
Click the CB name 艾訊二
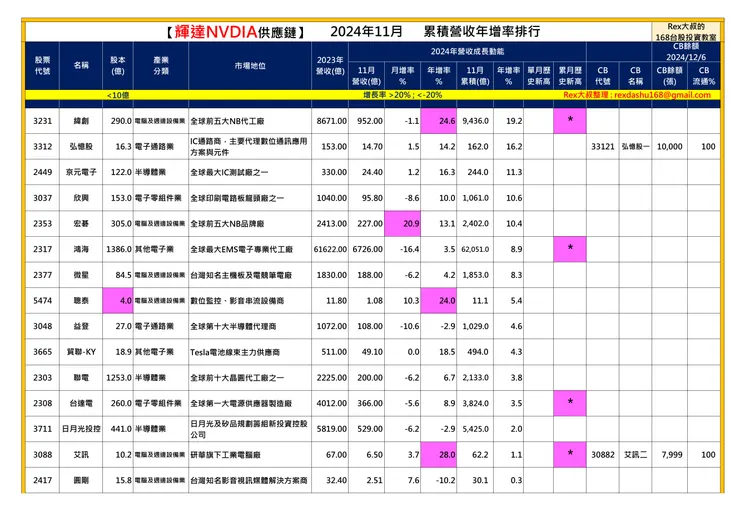pos(635,455)
